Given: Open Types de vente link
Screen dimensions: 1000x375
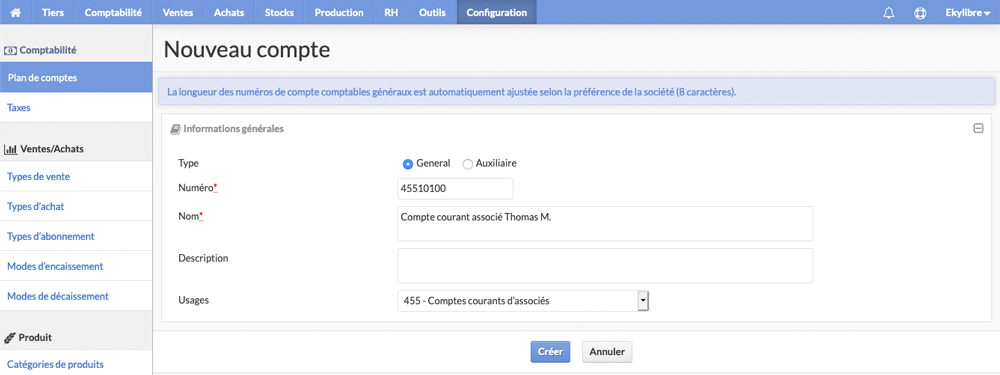Looking at the screenshot, I should [76, 177].
